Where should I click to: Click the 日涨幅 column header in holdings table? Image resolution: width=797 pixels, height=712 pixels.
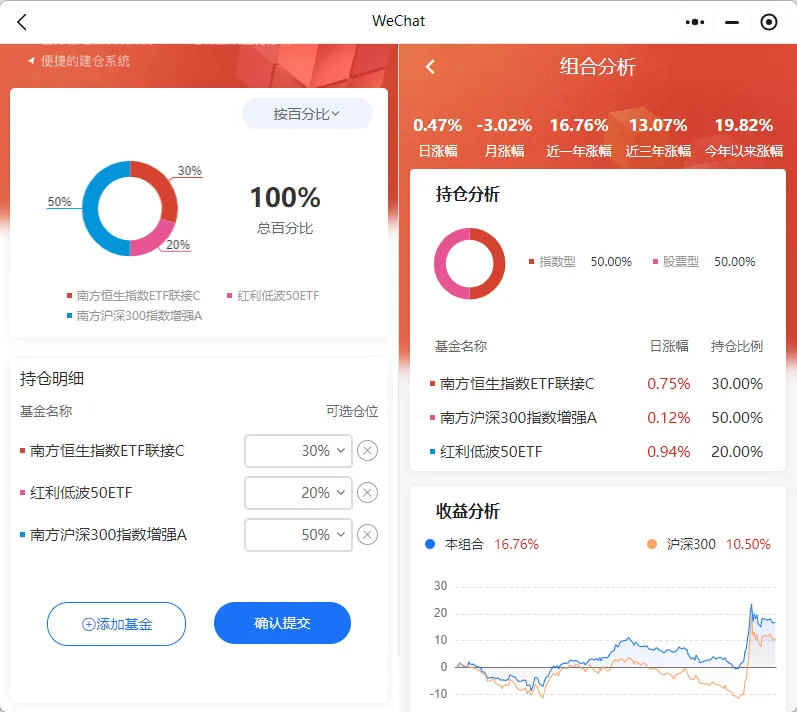[x=669, y=346]
